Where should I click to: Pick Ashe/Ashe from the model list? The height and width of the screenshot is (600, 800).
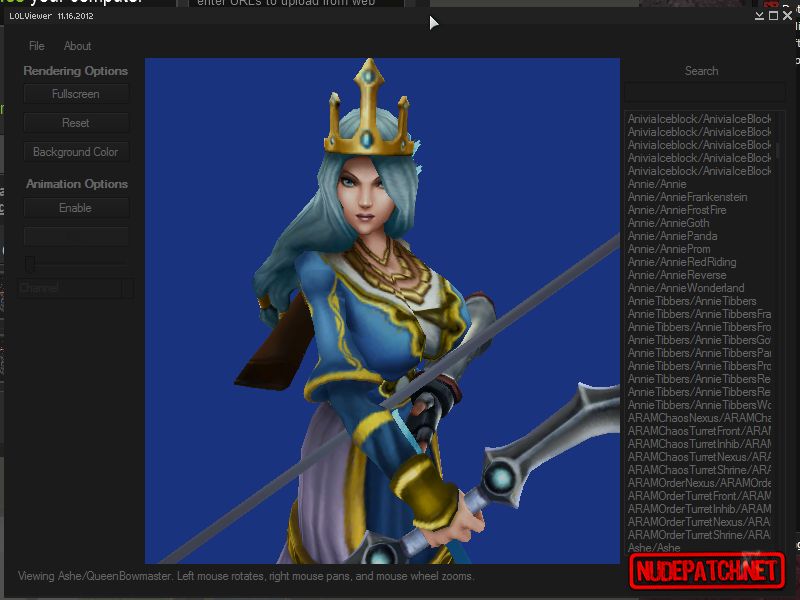click(654, 548)
